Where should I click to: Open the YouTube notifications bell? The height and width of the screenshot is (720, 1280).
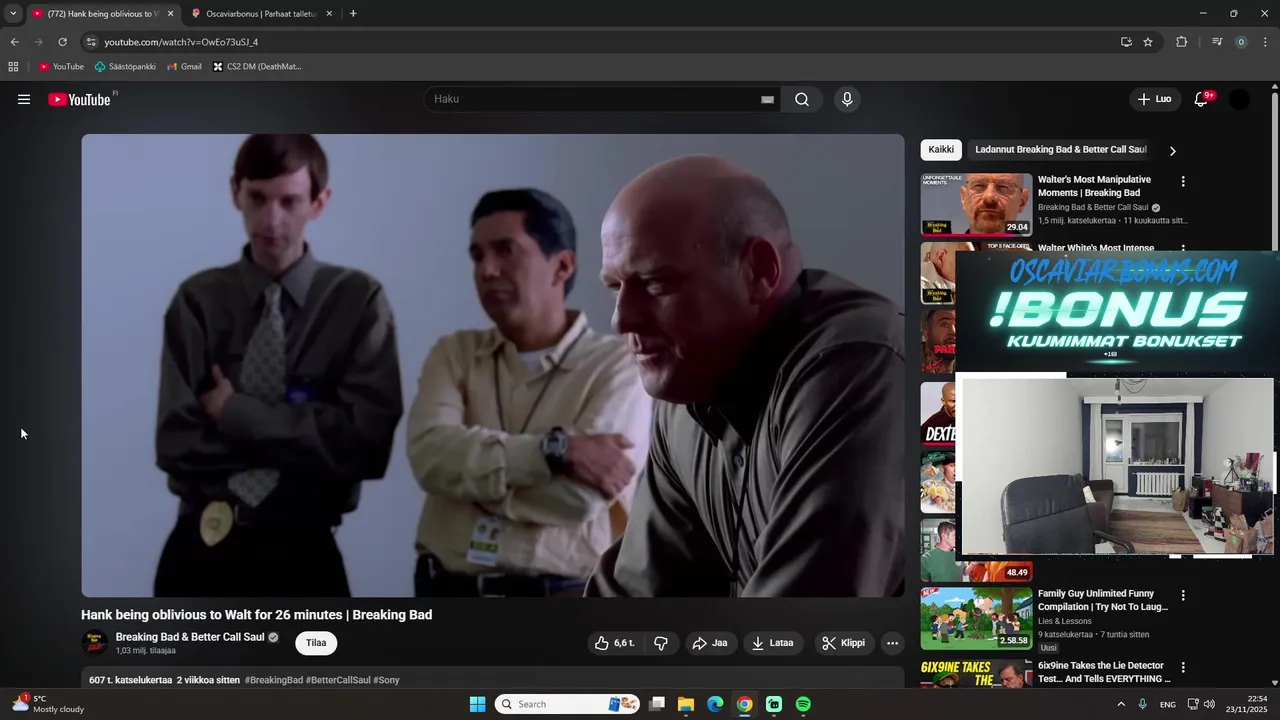(1201, 99)
